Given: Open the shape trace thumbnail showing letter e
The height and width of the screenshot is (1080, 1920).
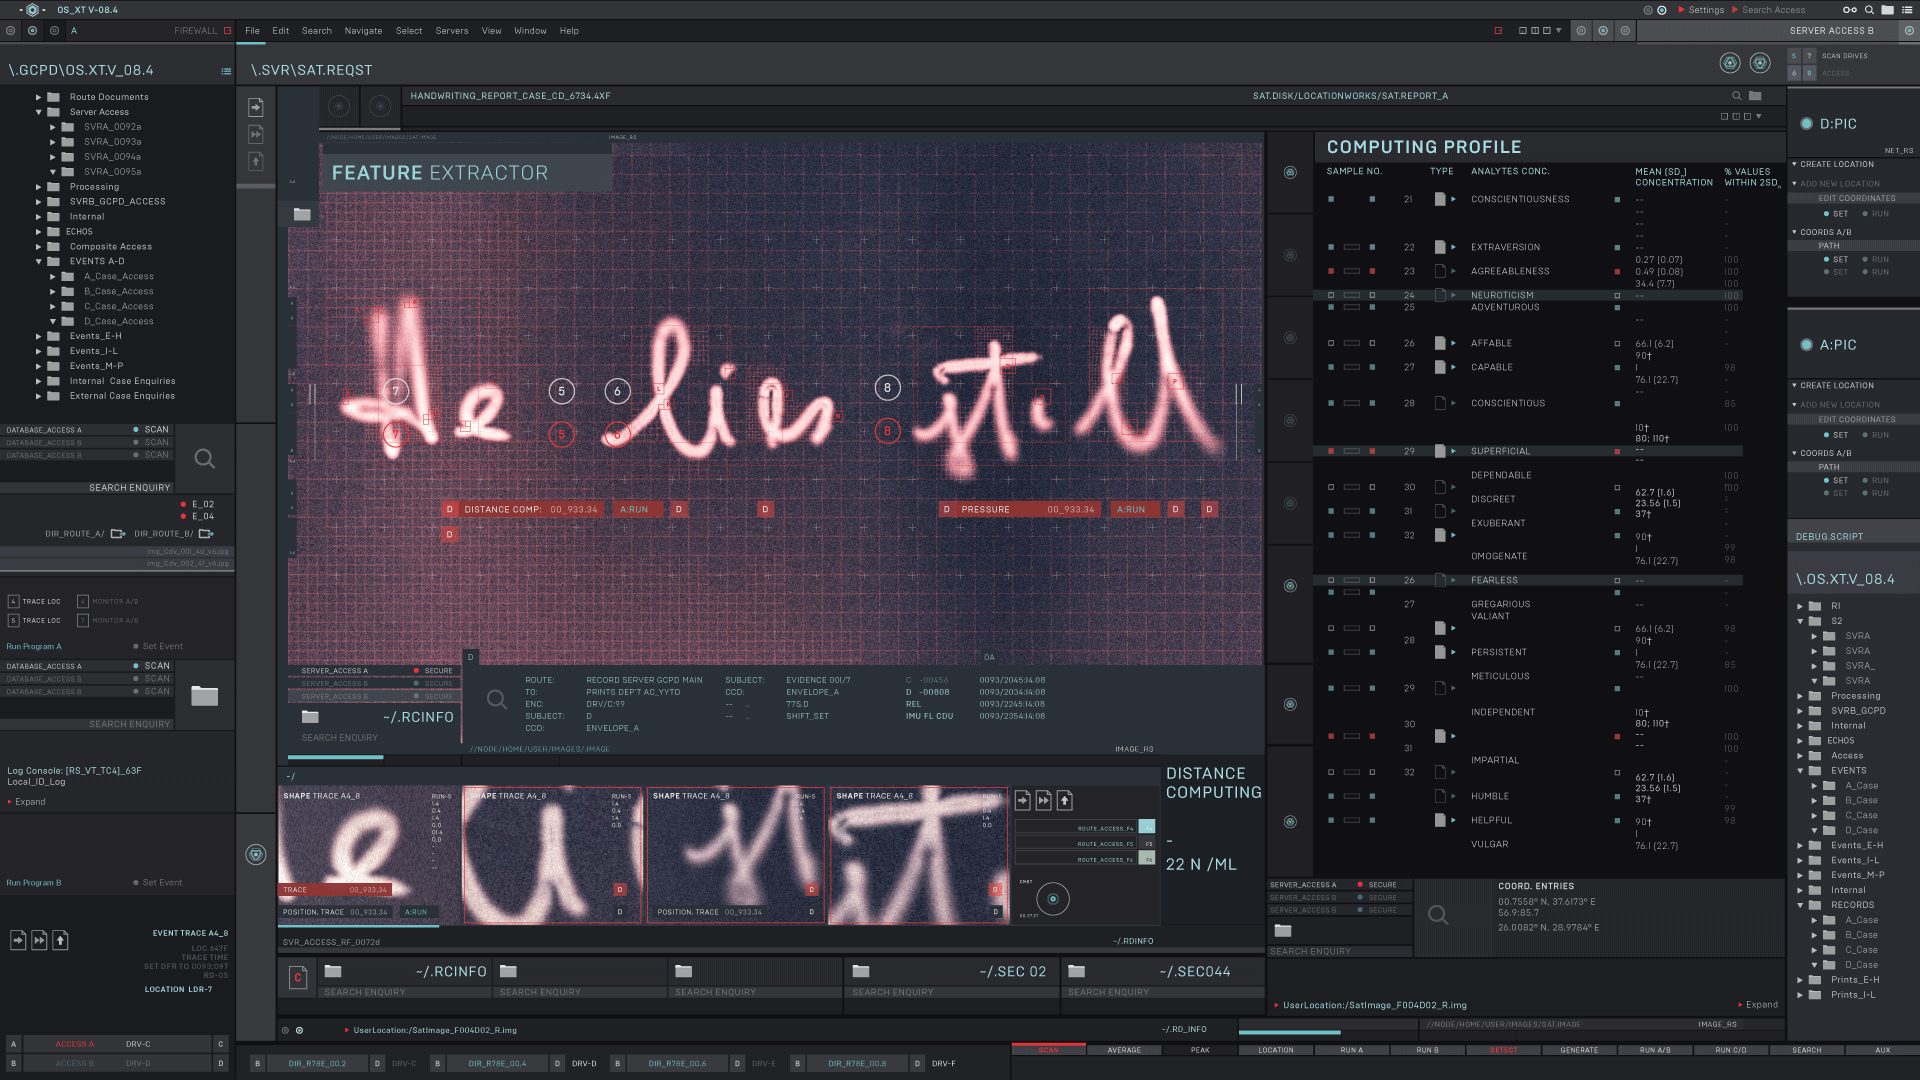Looking at the screenshot, I should pyautogui.click(x=369, y=855).
